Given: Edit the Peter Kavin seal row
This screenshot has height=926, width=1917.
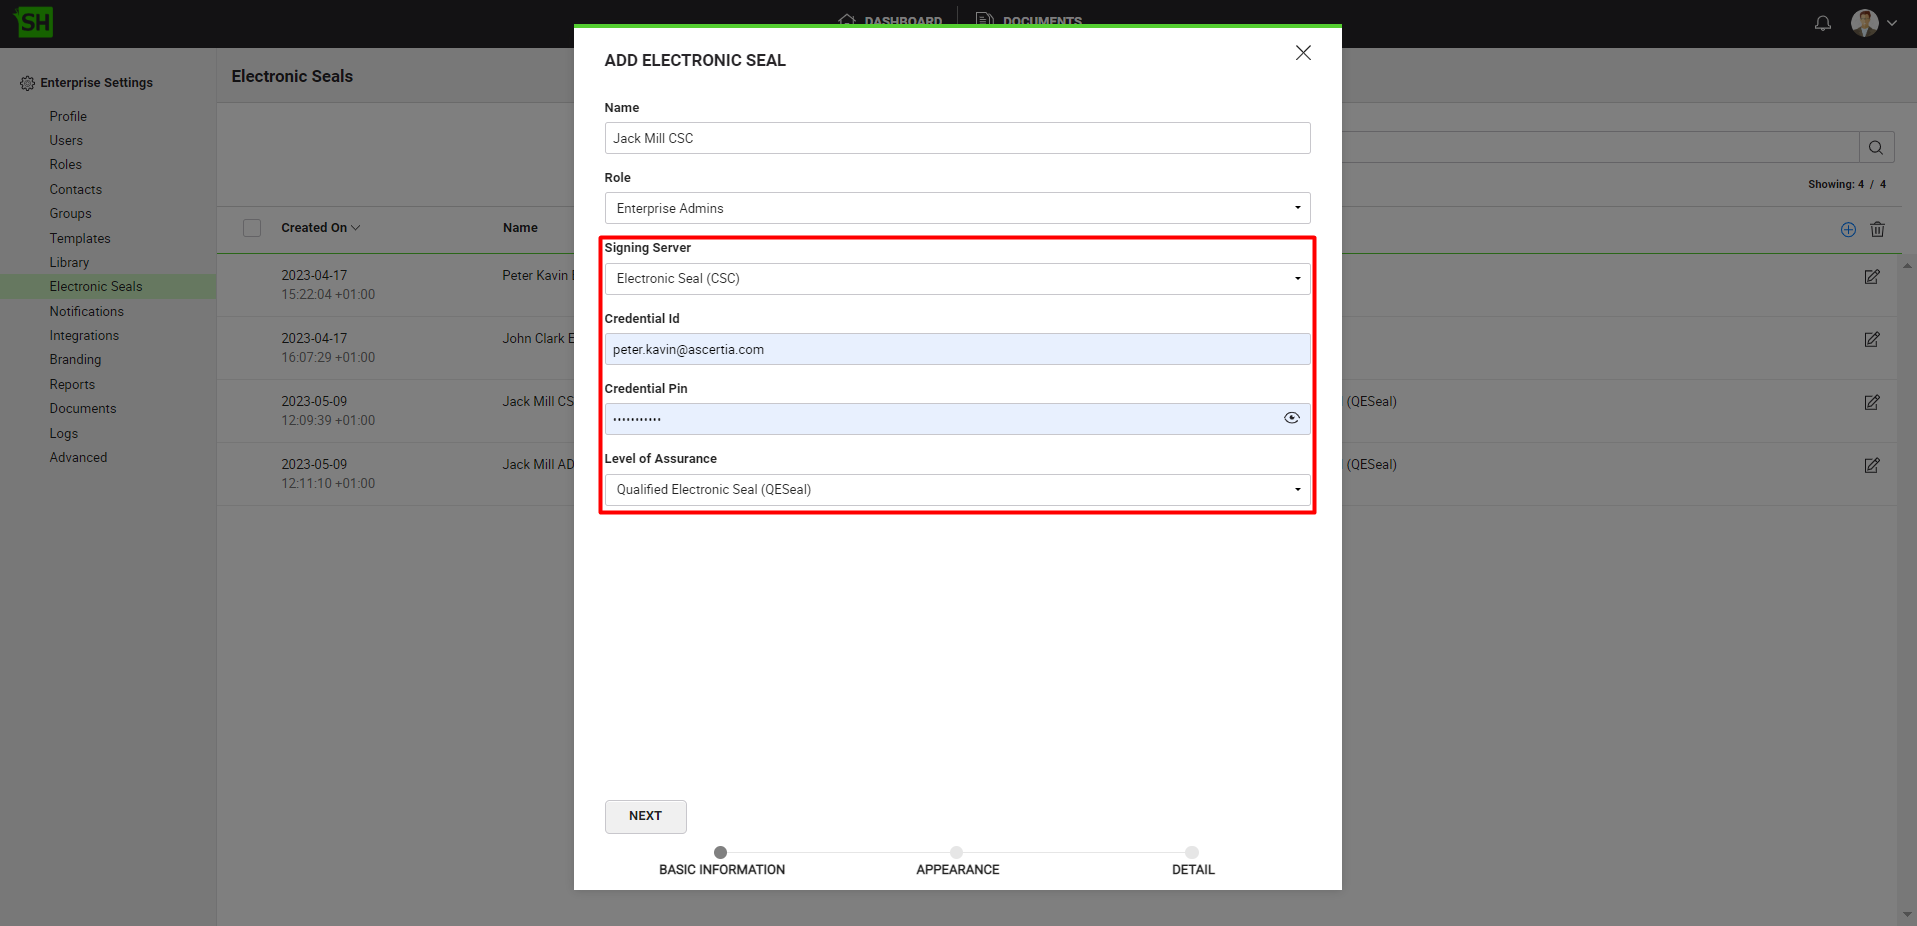Looking at the screenshot, I should coord(1871,277).
